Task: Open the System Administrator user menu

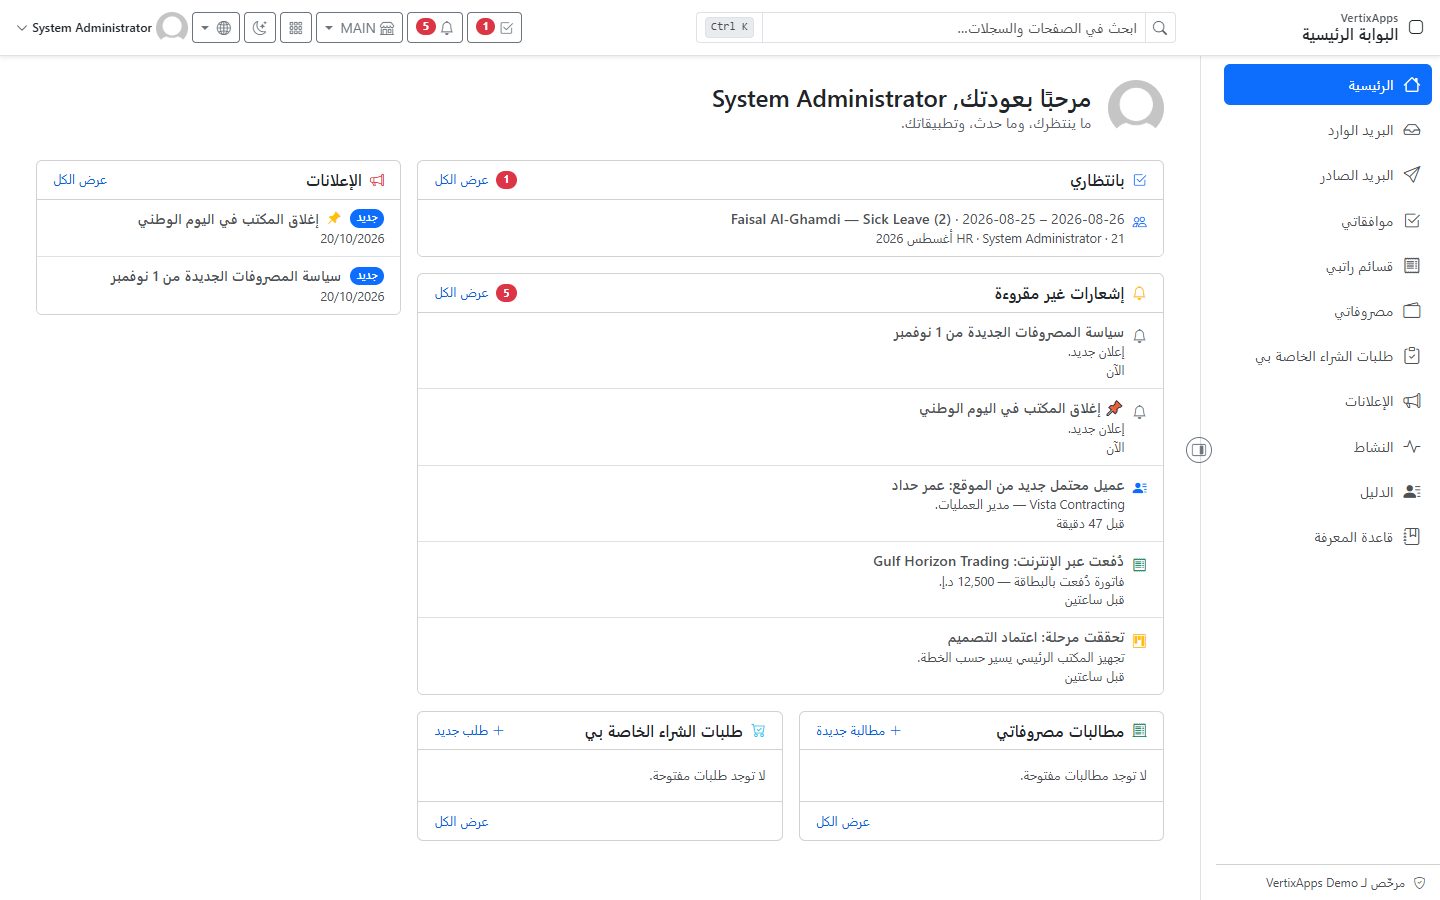Action: click(x=102, y=28)
